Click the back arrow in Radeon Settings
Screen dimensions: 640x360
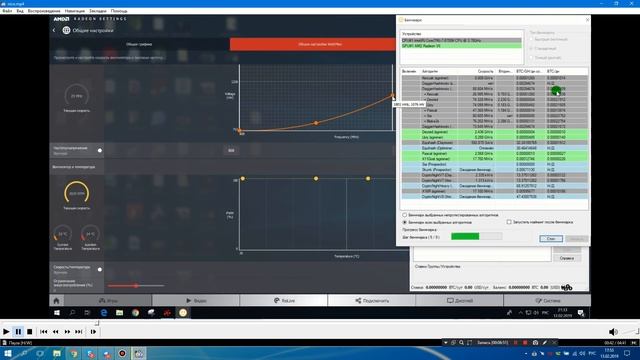tap(54, 30)
